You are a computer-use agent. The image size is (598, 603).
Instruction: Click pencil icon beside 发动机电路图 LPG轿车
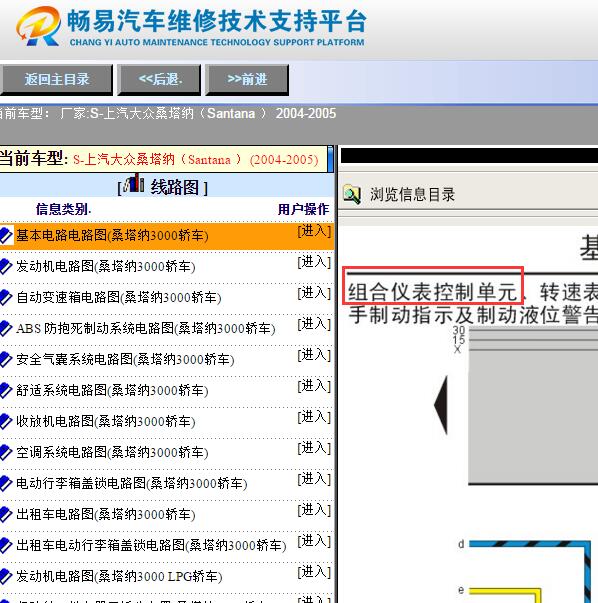pos(6,576)
